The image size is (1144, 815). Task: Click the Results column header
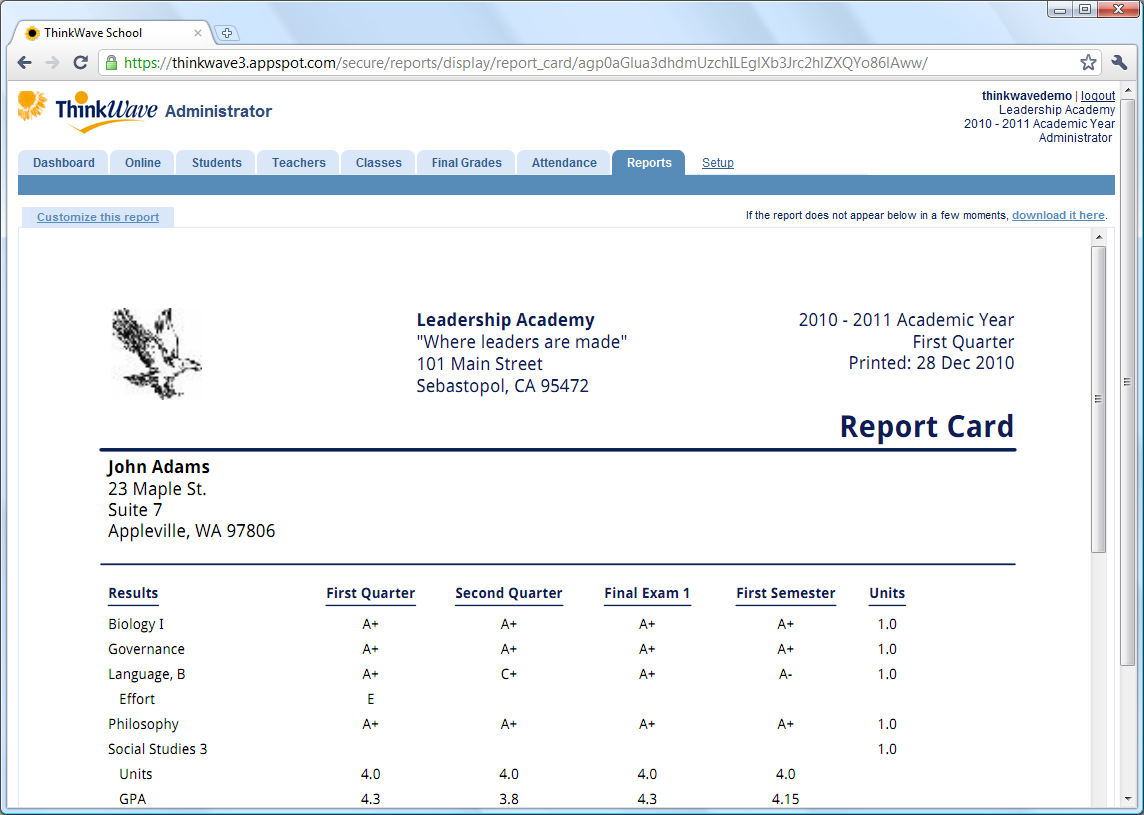pos(133,593)
